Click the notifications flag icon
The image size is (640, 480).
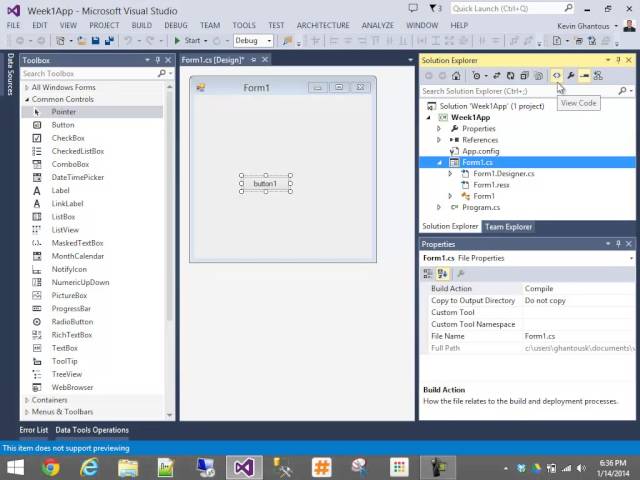[433, 8]
